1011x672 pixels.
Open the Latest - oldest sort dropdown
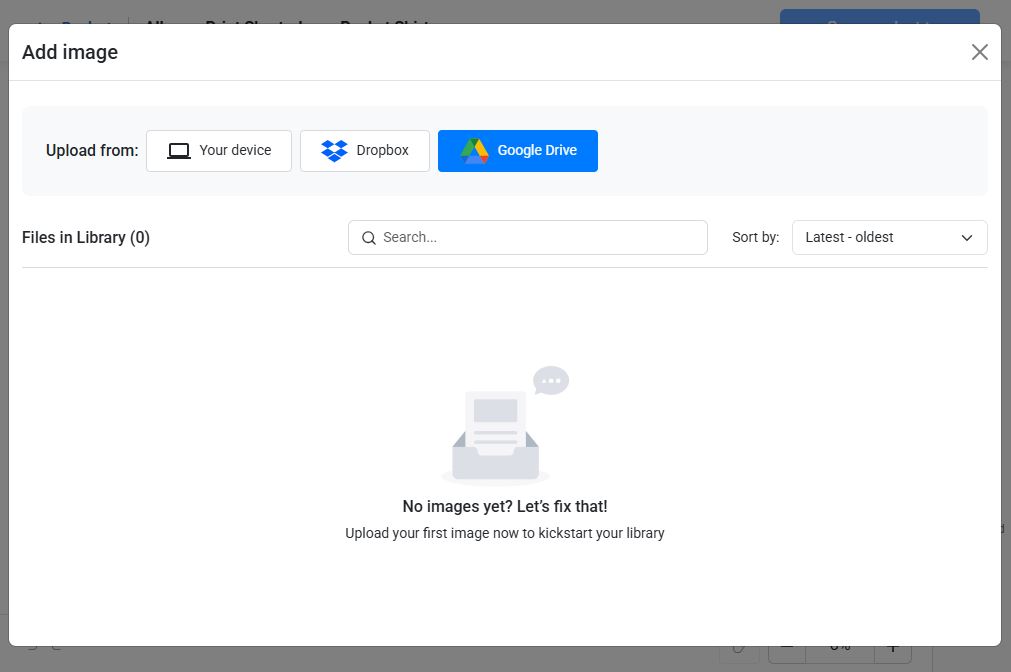889,238
